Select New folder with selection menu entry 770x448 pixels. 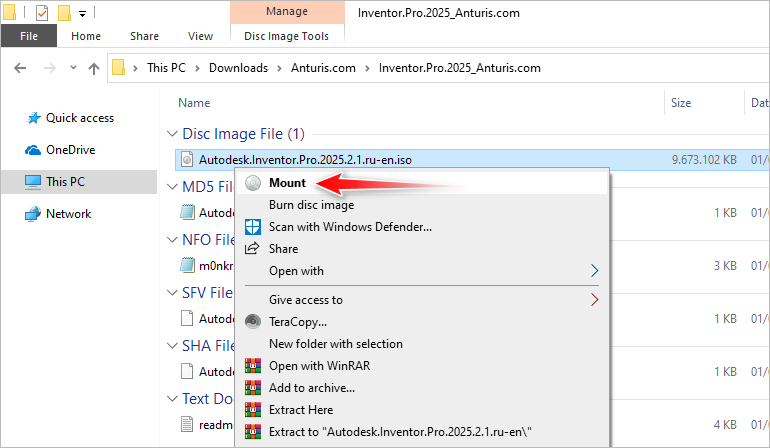pos(335,344)
